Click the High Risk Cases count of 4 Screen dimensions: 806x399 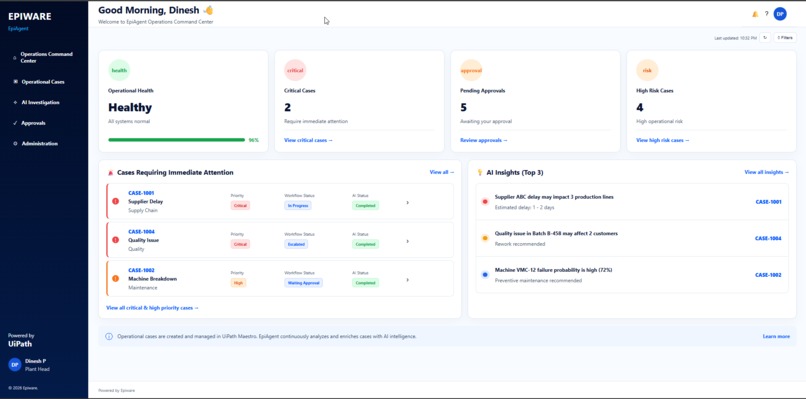(x=639, y=107)
